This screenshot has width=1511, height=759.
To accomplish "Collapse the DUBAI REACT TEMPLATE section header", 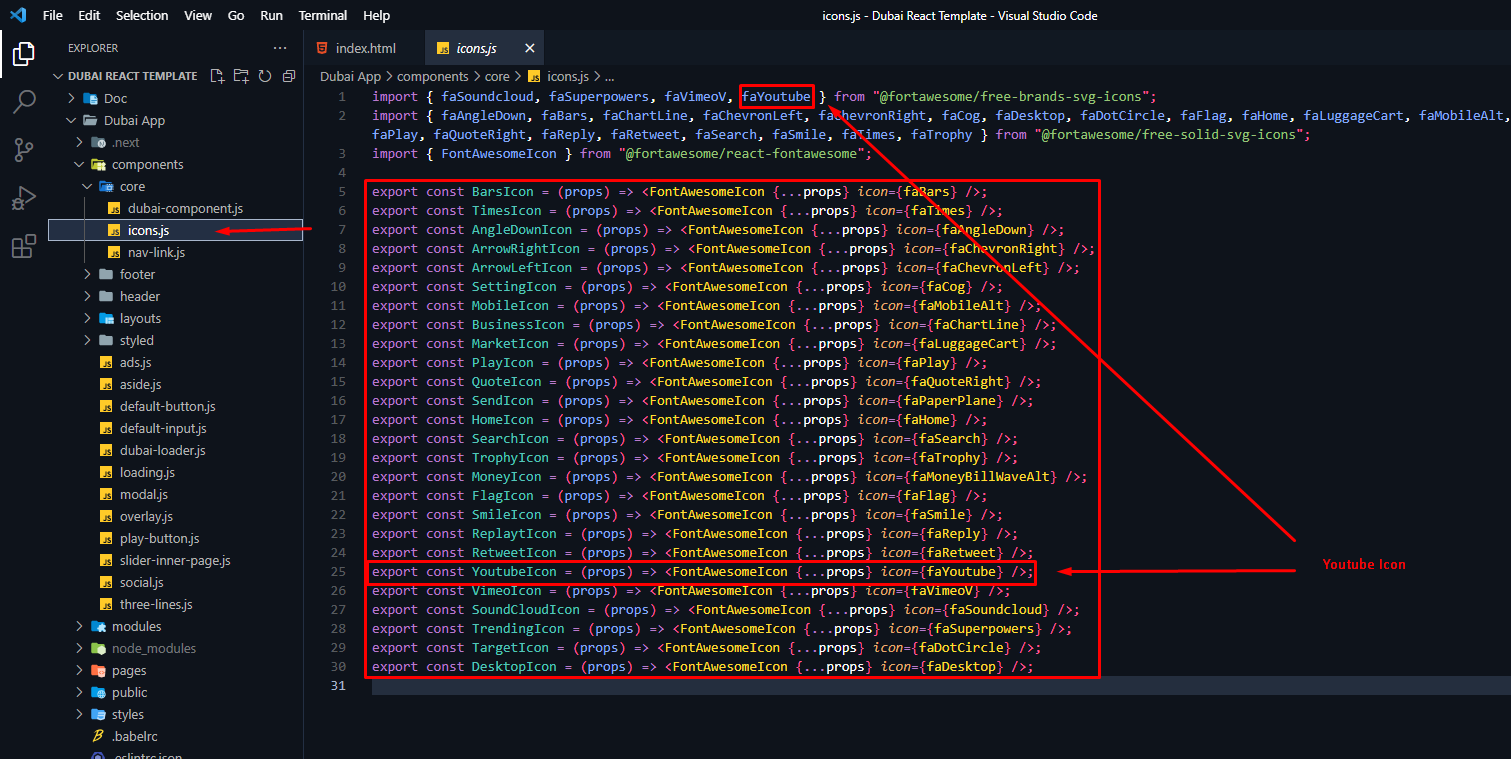I will coord(174,76).
